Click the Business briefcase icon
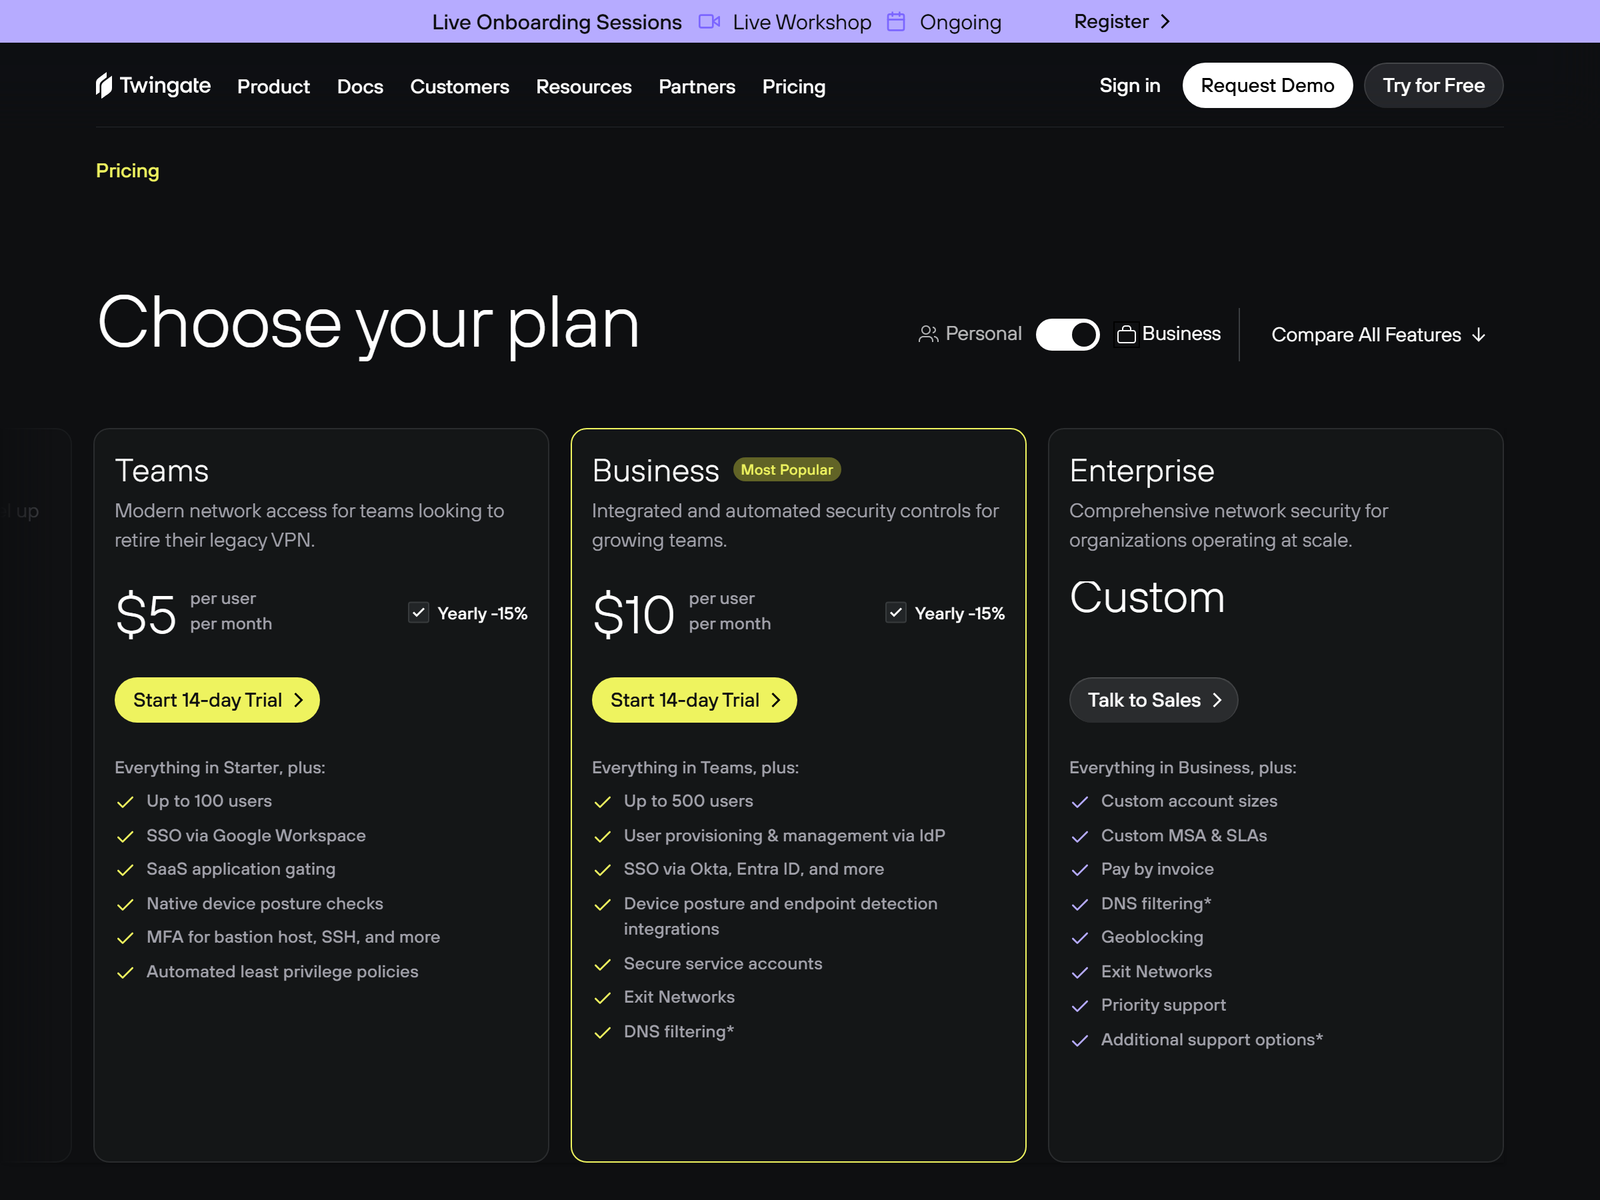The image size is (1600, 1200). pyautogui.click(x=1126, y=334)
